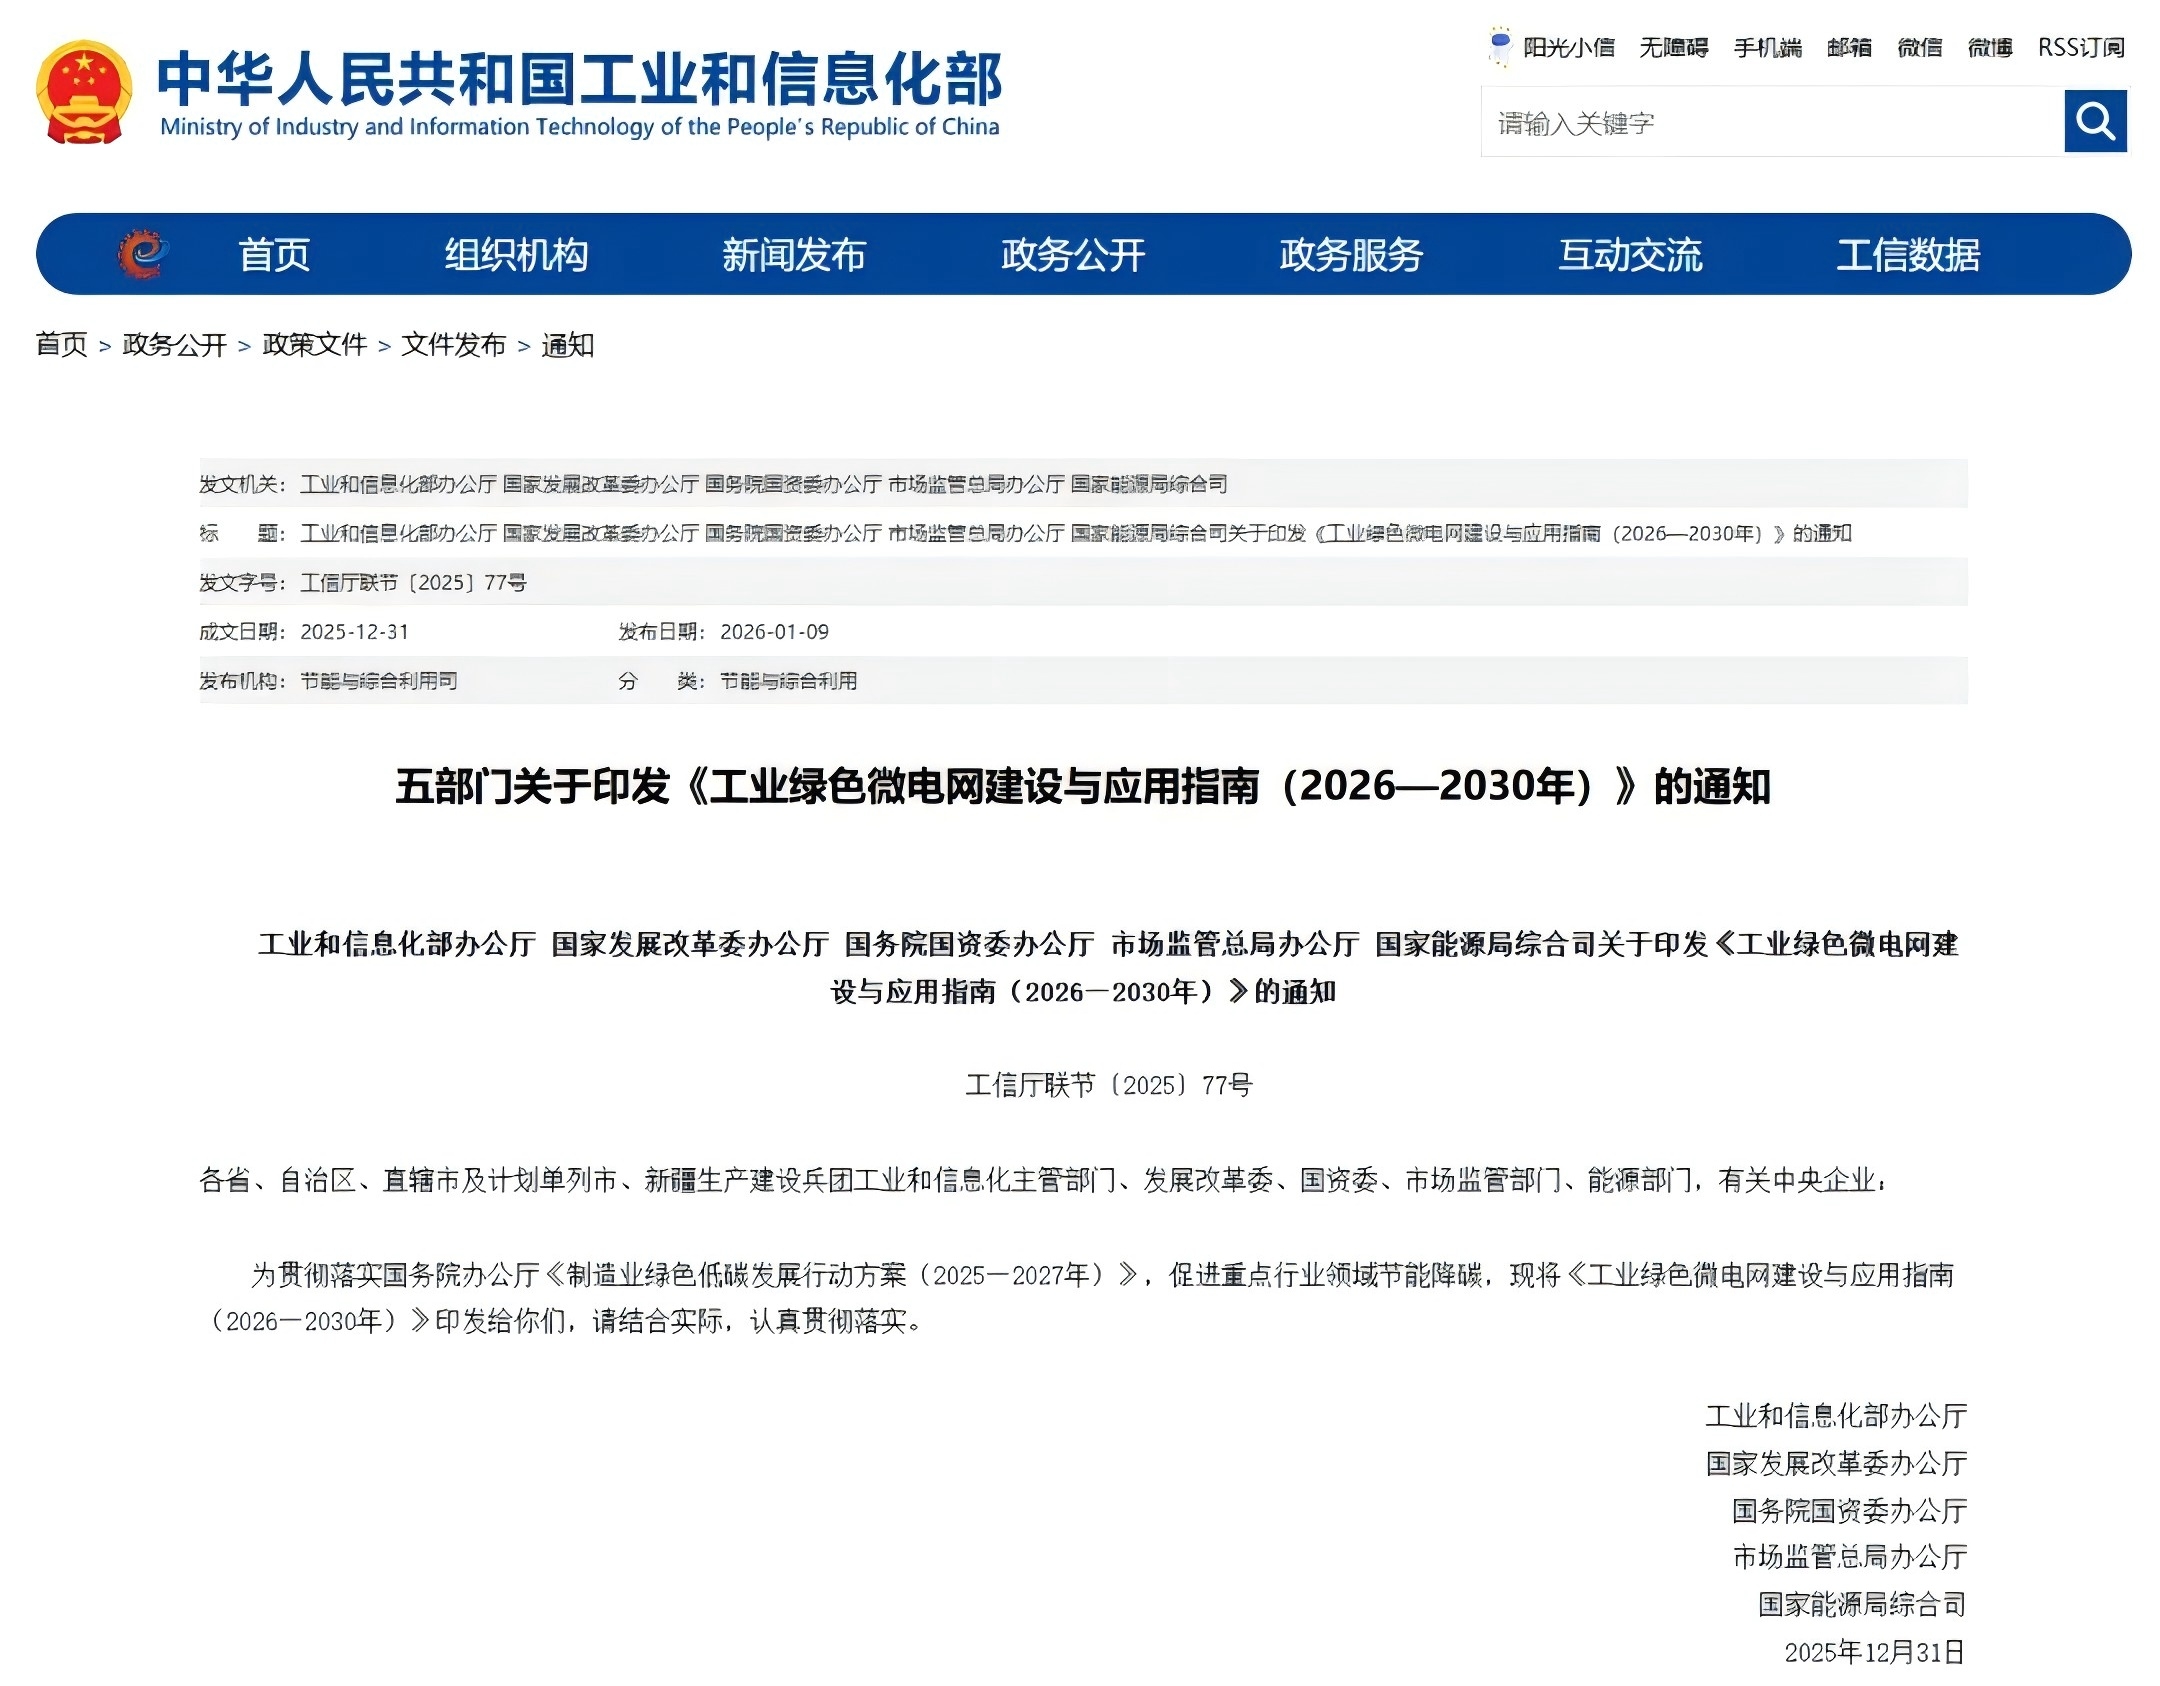The image size is (2160, 1686).
Task: Open the 微博 link at top
Action: [1989, 47]
